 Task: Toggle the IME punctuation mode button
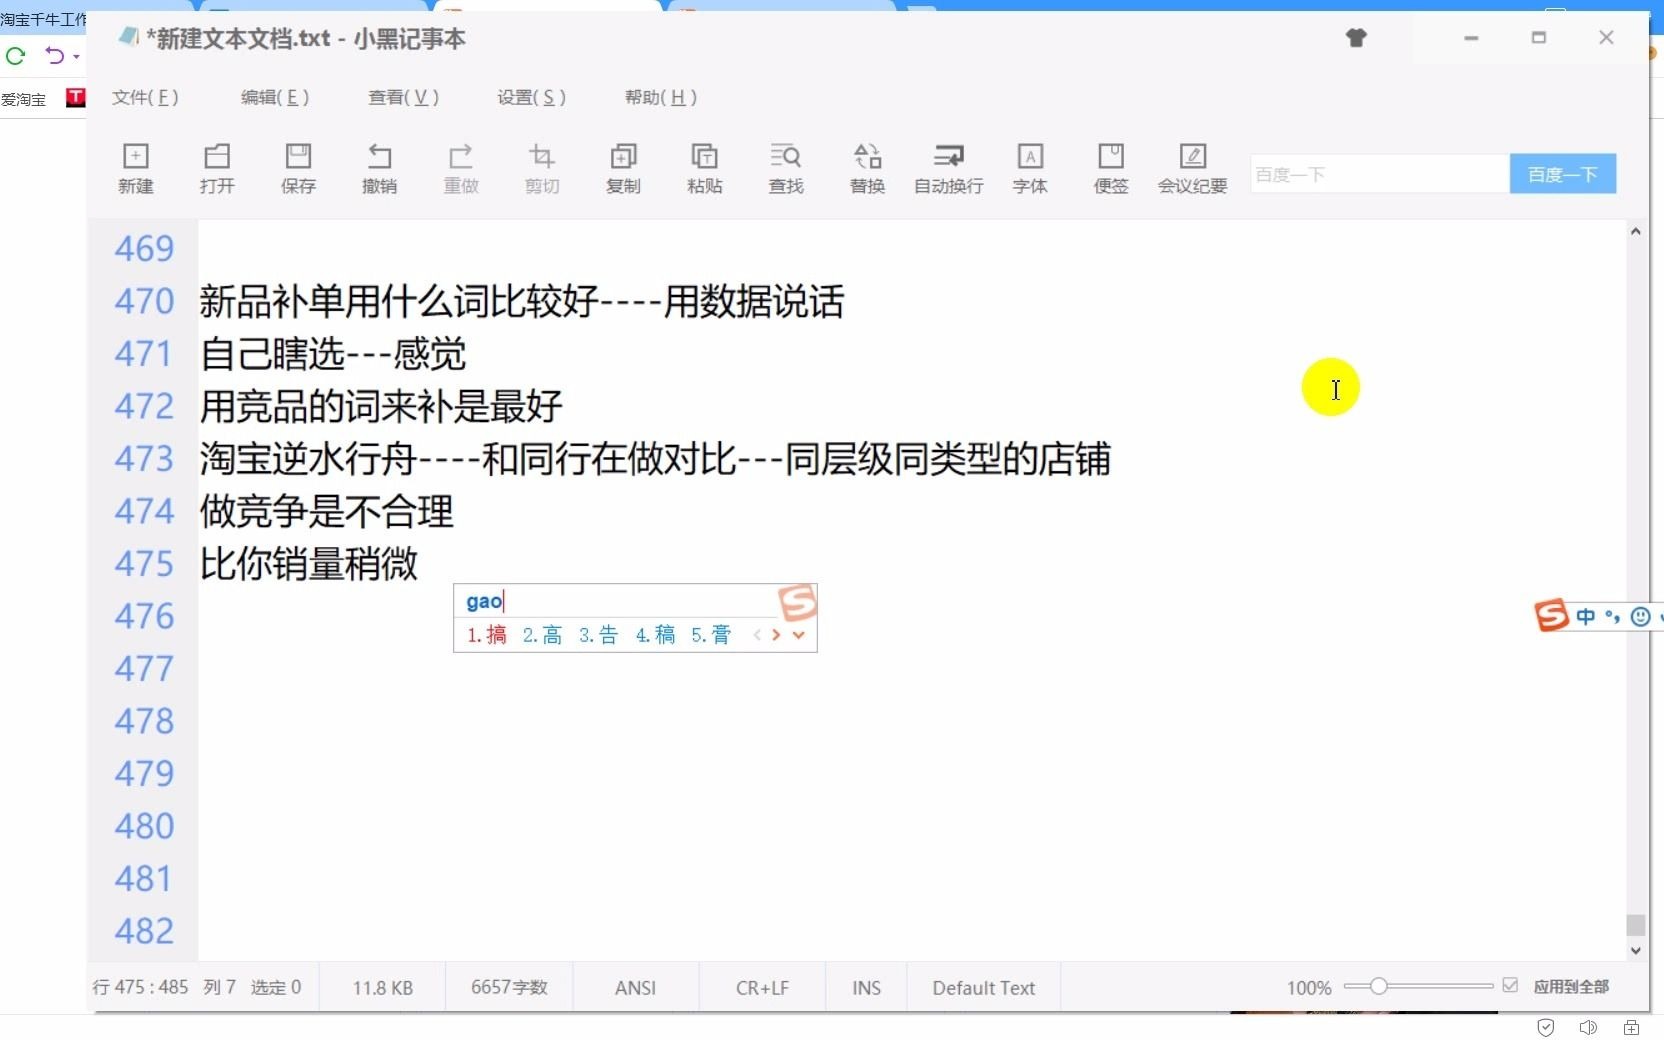click(1612, 616)
